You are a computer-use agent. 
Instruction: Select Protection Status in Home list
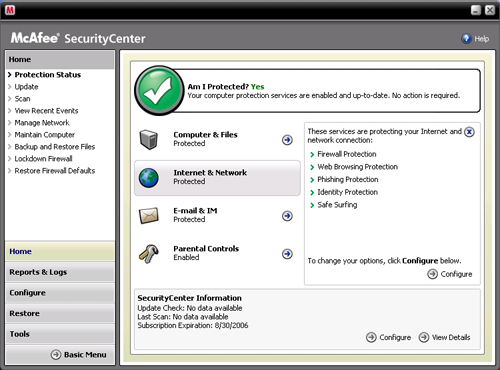[x=48, y=75]
